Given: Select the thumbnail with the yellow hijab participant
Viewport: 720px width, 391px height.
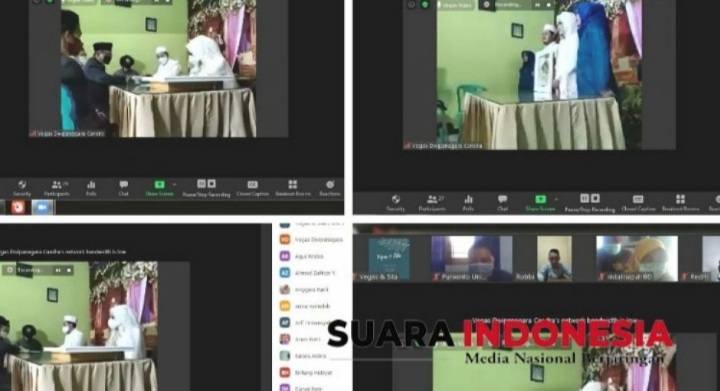Looking at the screenshot, I should tap(637, 258).
